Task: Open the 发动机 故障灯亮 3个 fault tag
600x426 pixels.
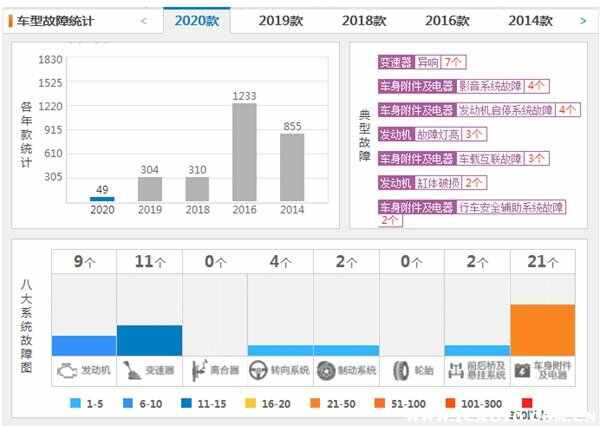Action: (432, 134)
